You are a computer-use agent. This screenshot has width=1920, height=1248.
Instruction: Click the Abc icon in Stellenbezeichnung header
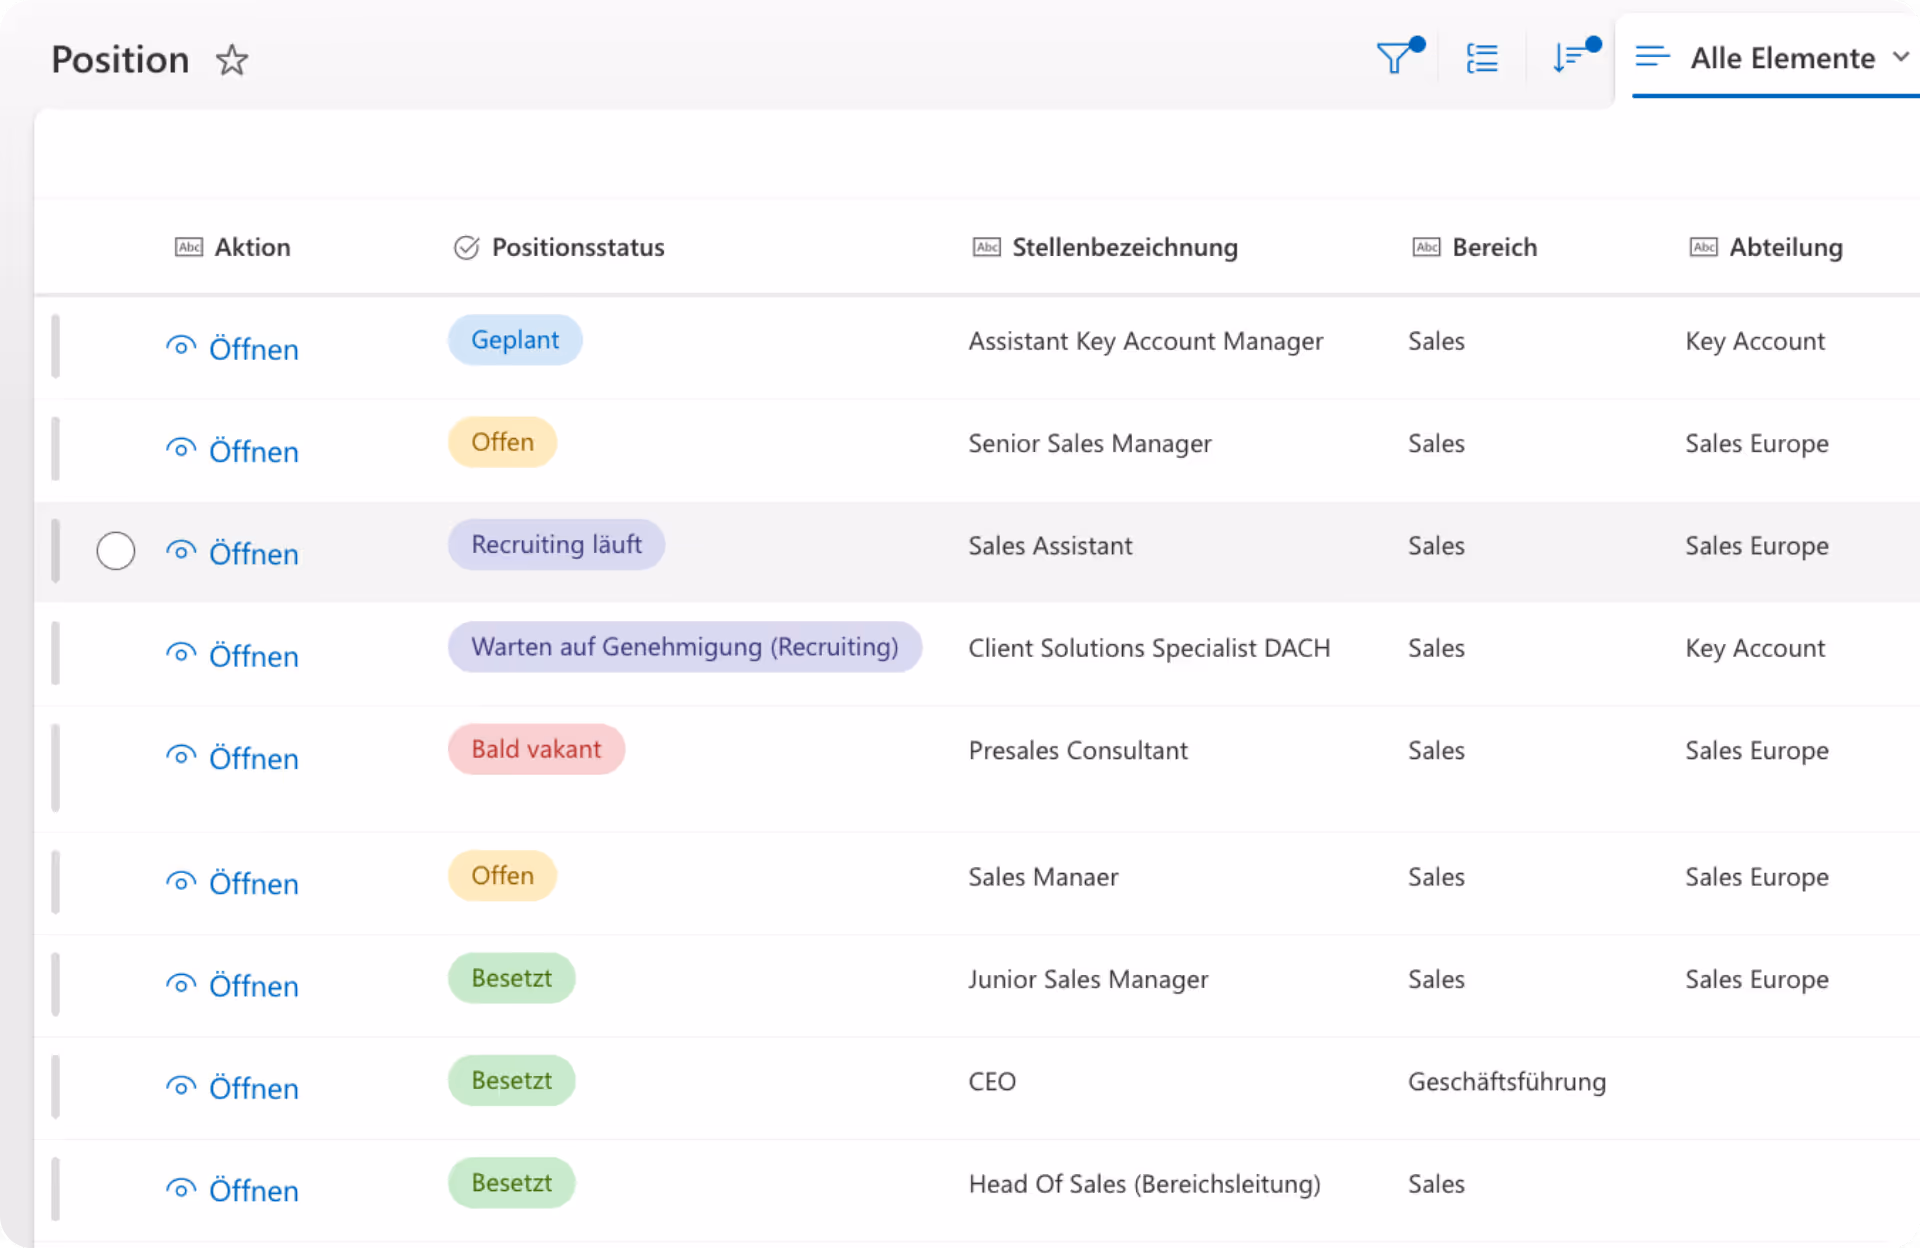[x=987, y=247]
